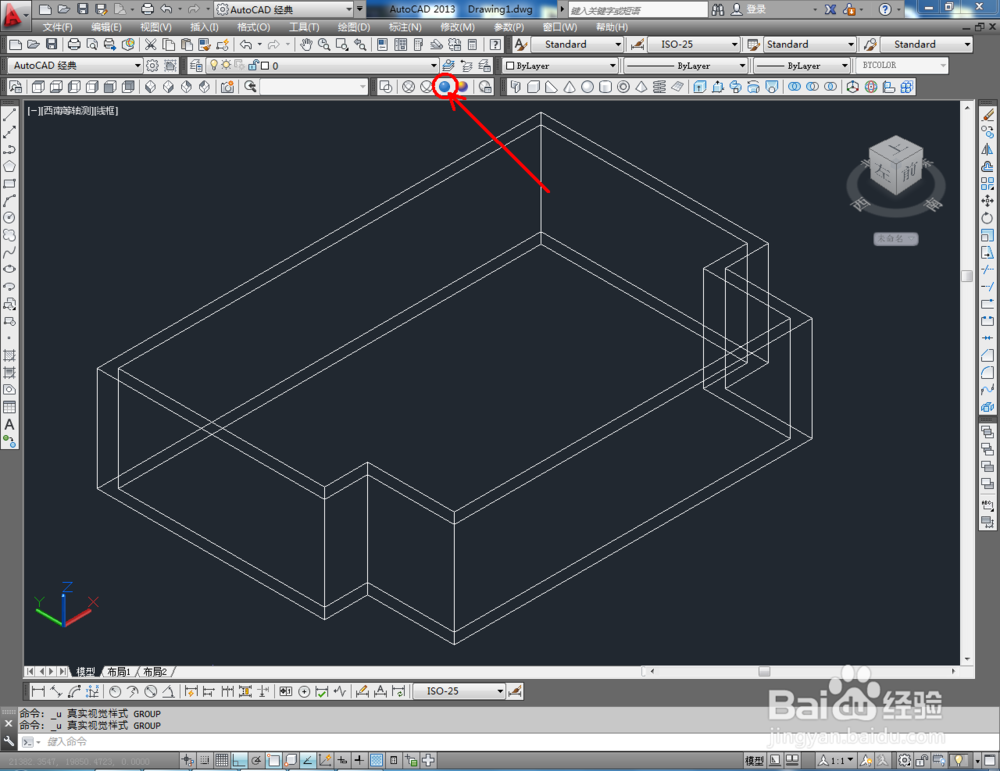
Task: Toggle Snap mode in status bar
Action: [204, 760]
